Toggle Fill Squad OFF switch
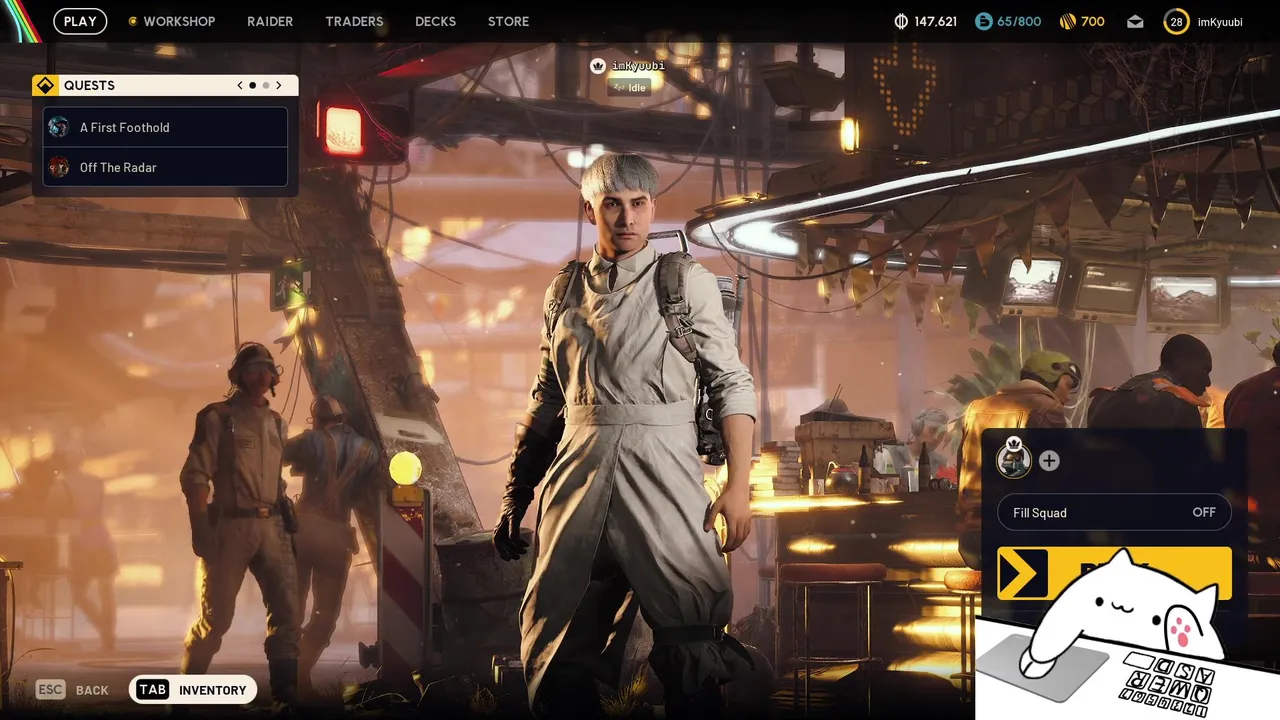Screen dimensions: 1280x720 (x=1115, y=512)
